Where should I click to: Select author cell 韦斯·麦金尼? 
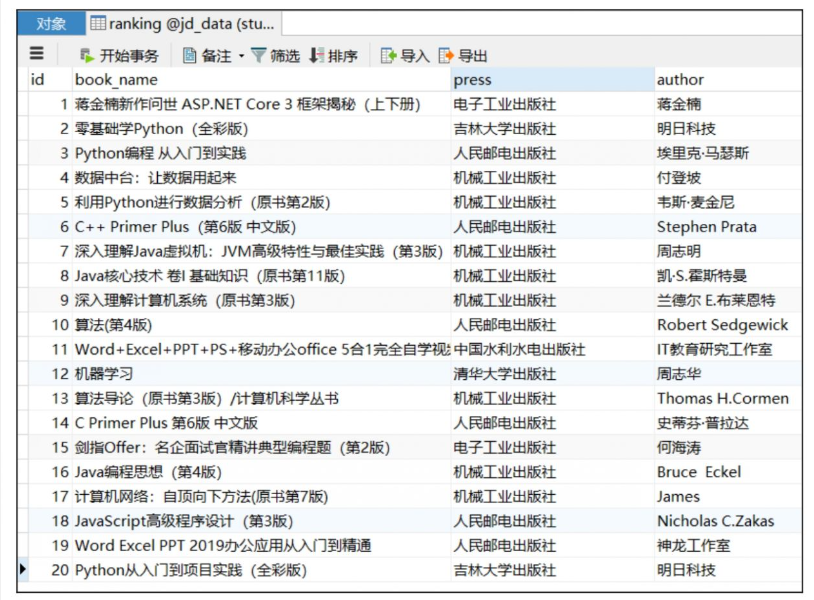tap(728, 202)
